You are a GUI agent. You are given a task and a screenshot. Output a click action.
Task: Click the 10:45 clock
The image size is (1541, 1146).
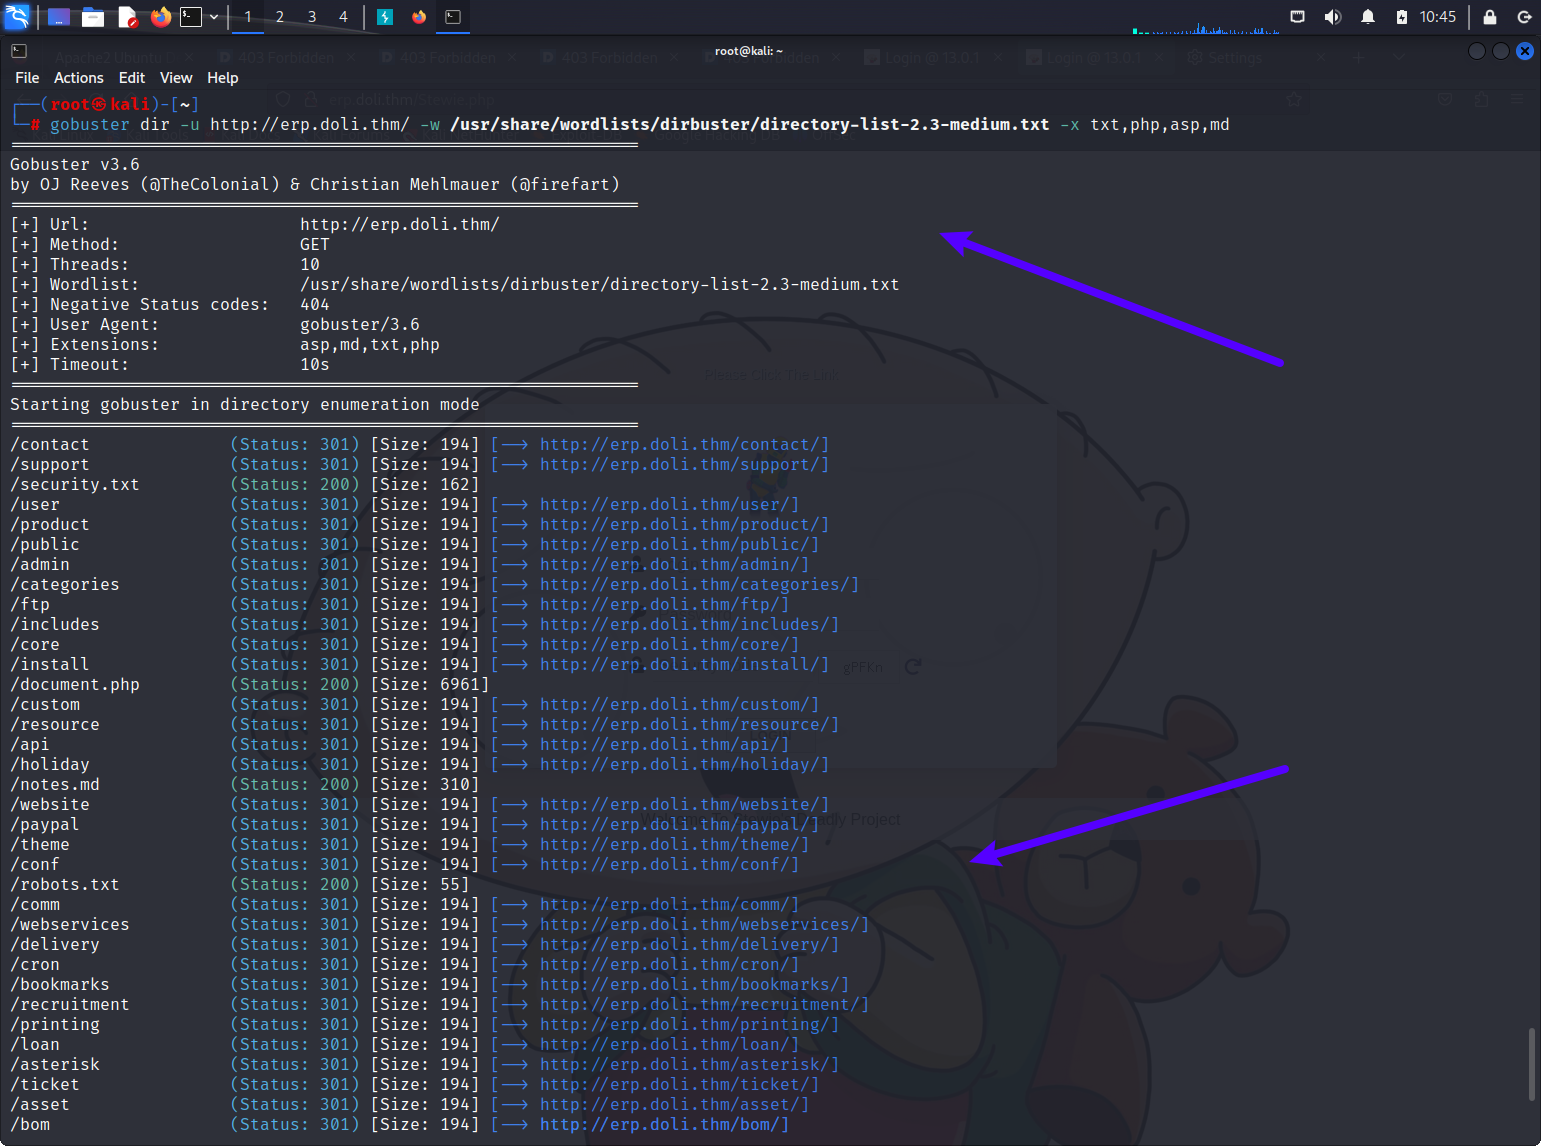pos(1438,17)
